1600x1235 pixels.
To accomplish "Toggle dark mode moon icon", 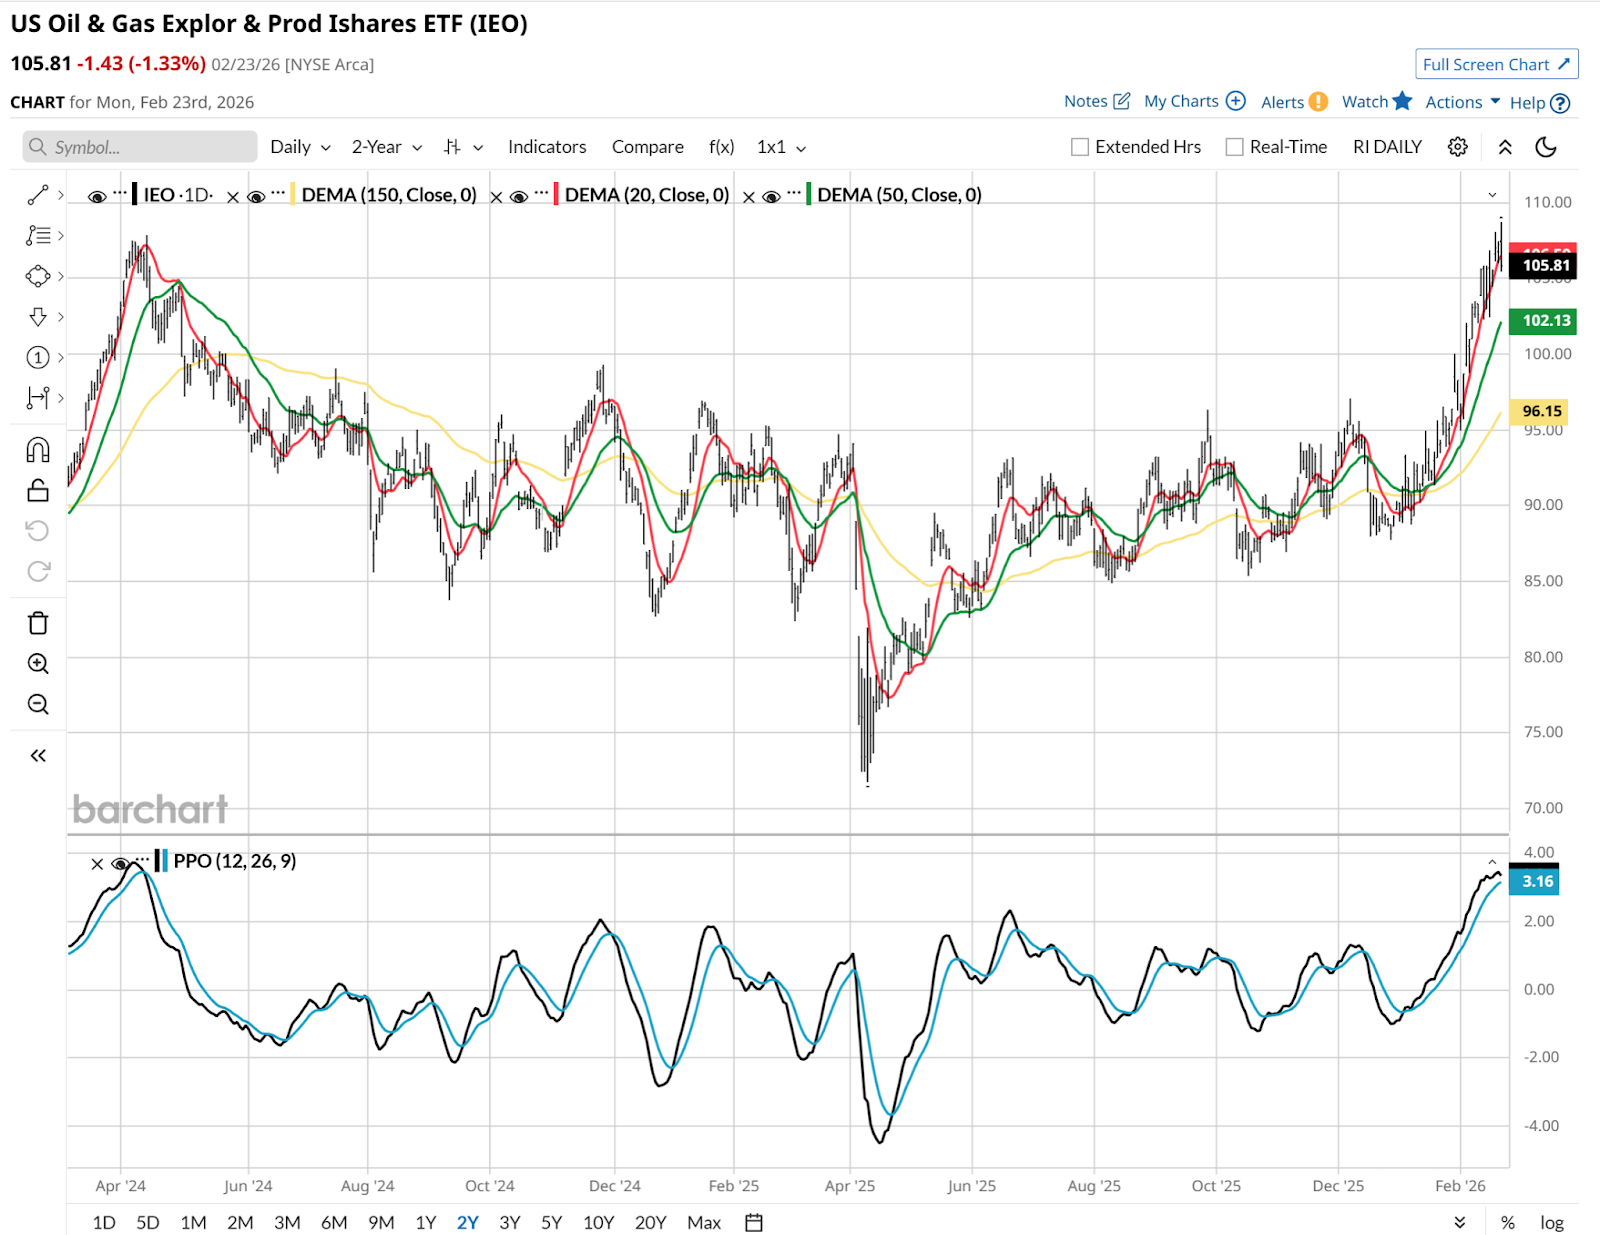I will coord(1546,147).
